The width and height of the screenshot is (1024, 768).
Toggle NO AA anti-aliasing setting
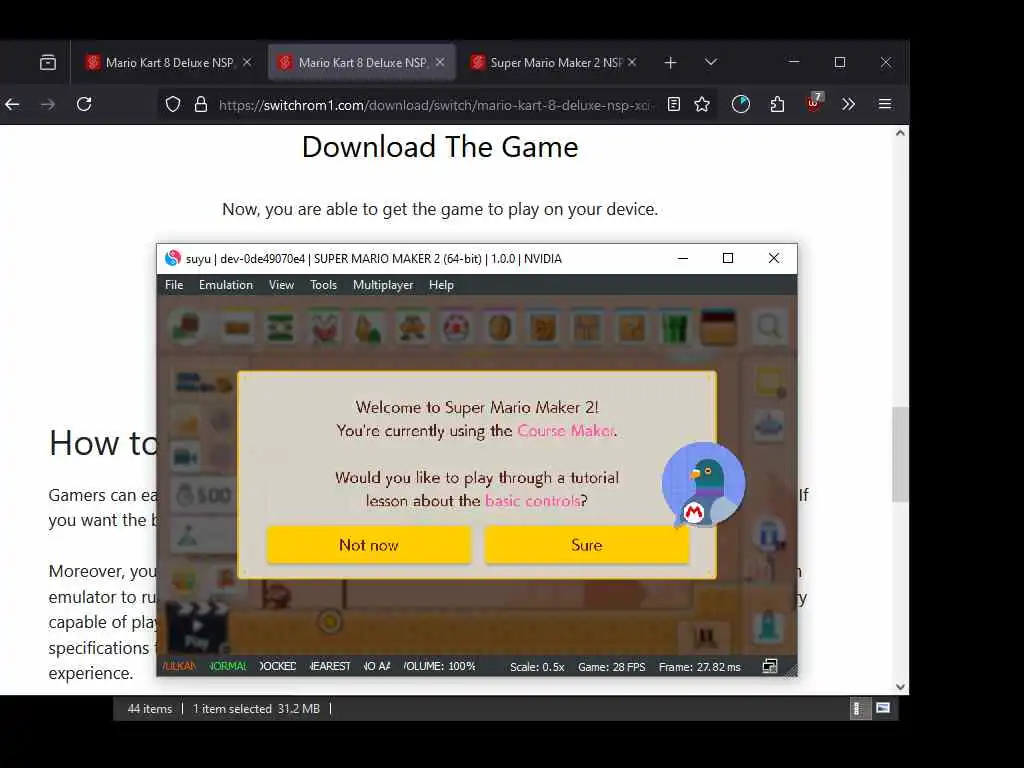tap(377, 666)
